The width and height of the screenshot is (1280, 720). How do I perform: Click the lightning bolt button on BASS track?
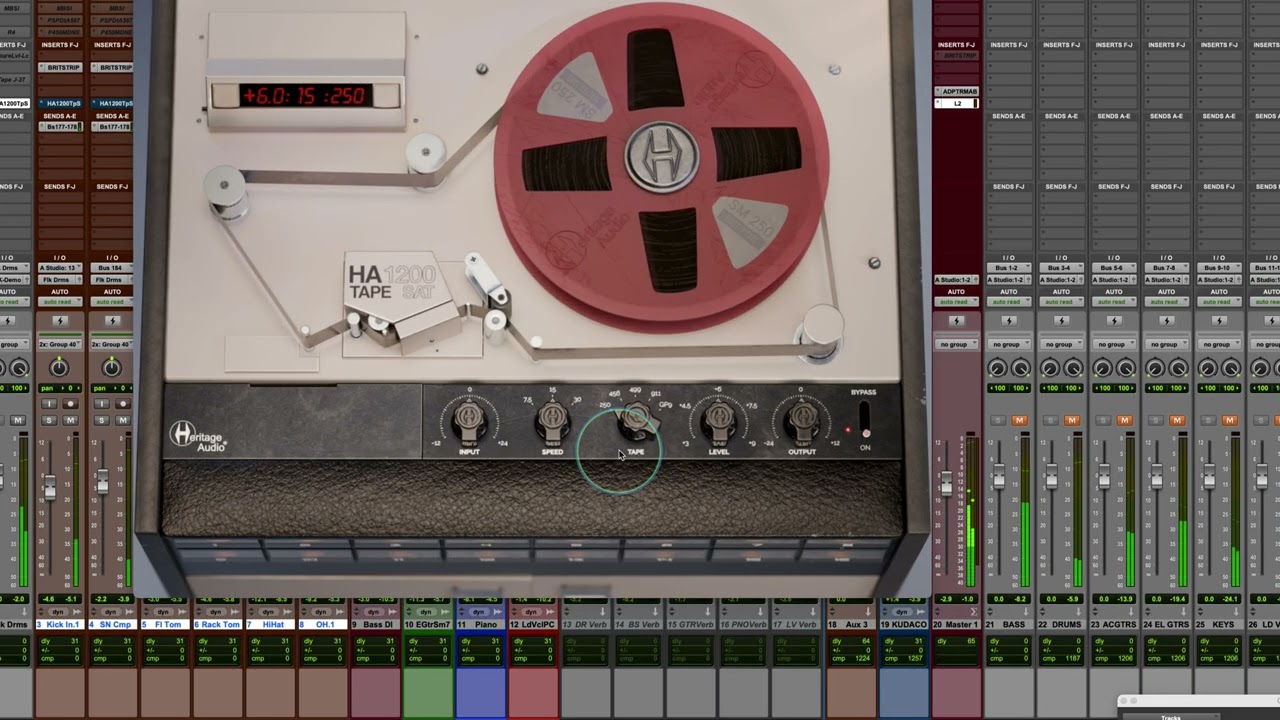1009,321
